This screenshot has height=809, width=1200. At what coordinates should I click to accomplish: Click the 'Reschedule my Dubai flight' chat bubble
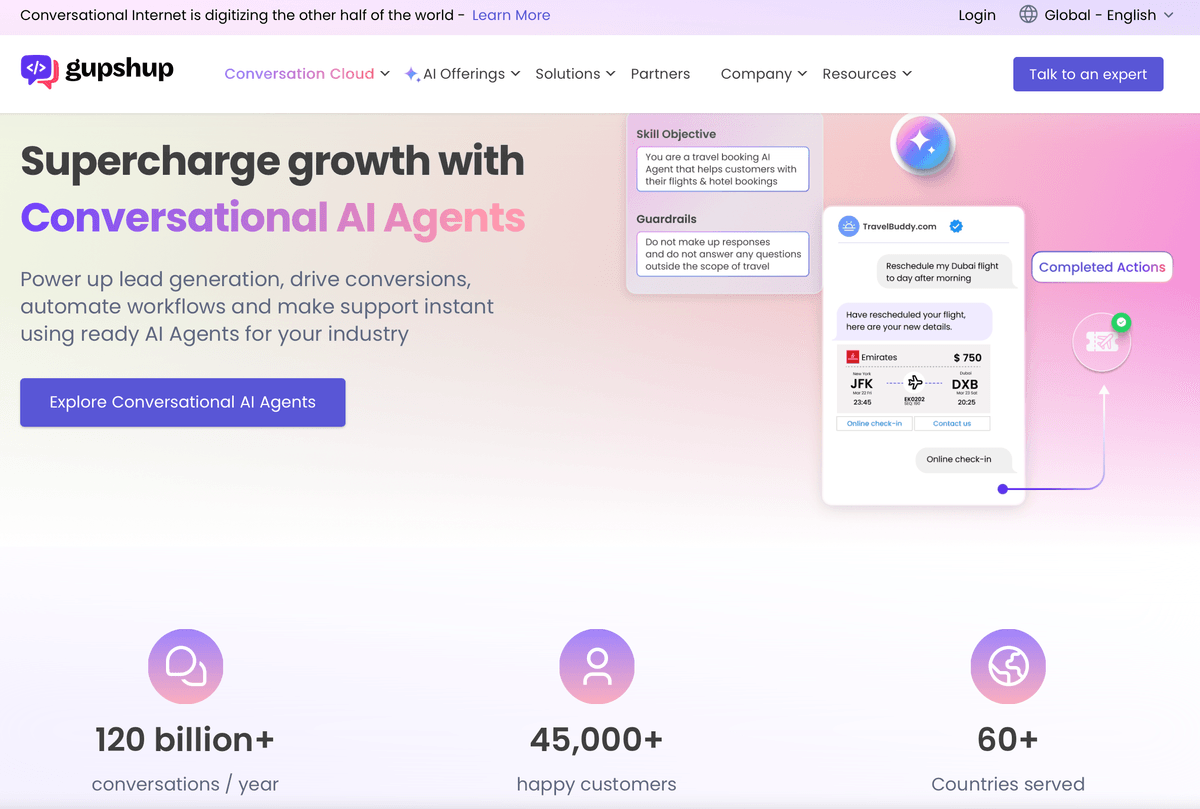point(944,272)
